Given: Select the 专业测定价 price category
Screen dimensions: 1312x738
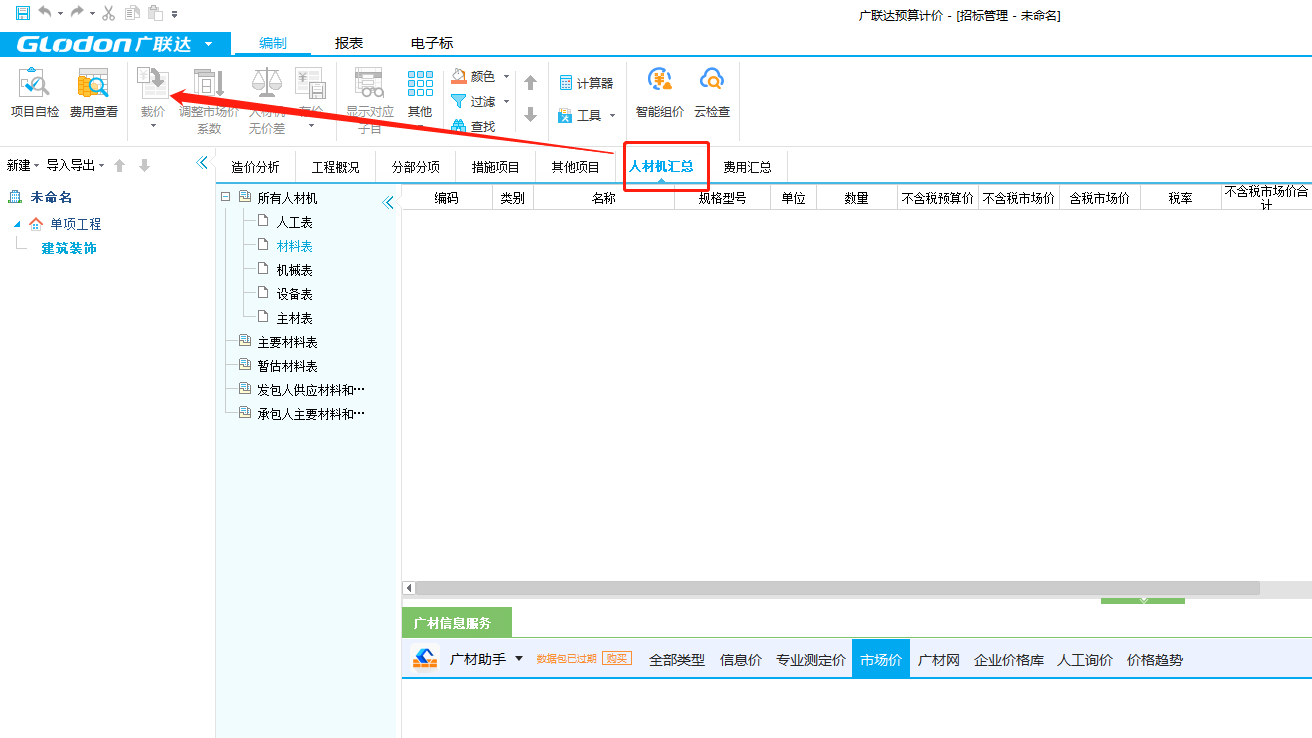Looking at the screenshot, I should (811, 660).
